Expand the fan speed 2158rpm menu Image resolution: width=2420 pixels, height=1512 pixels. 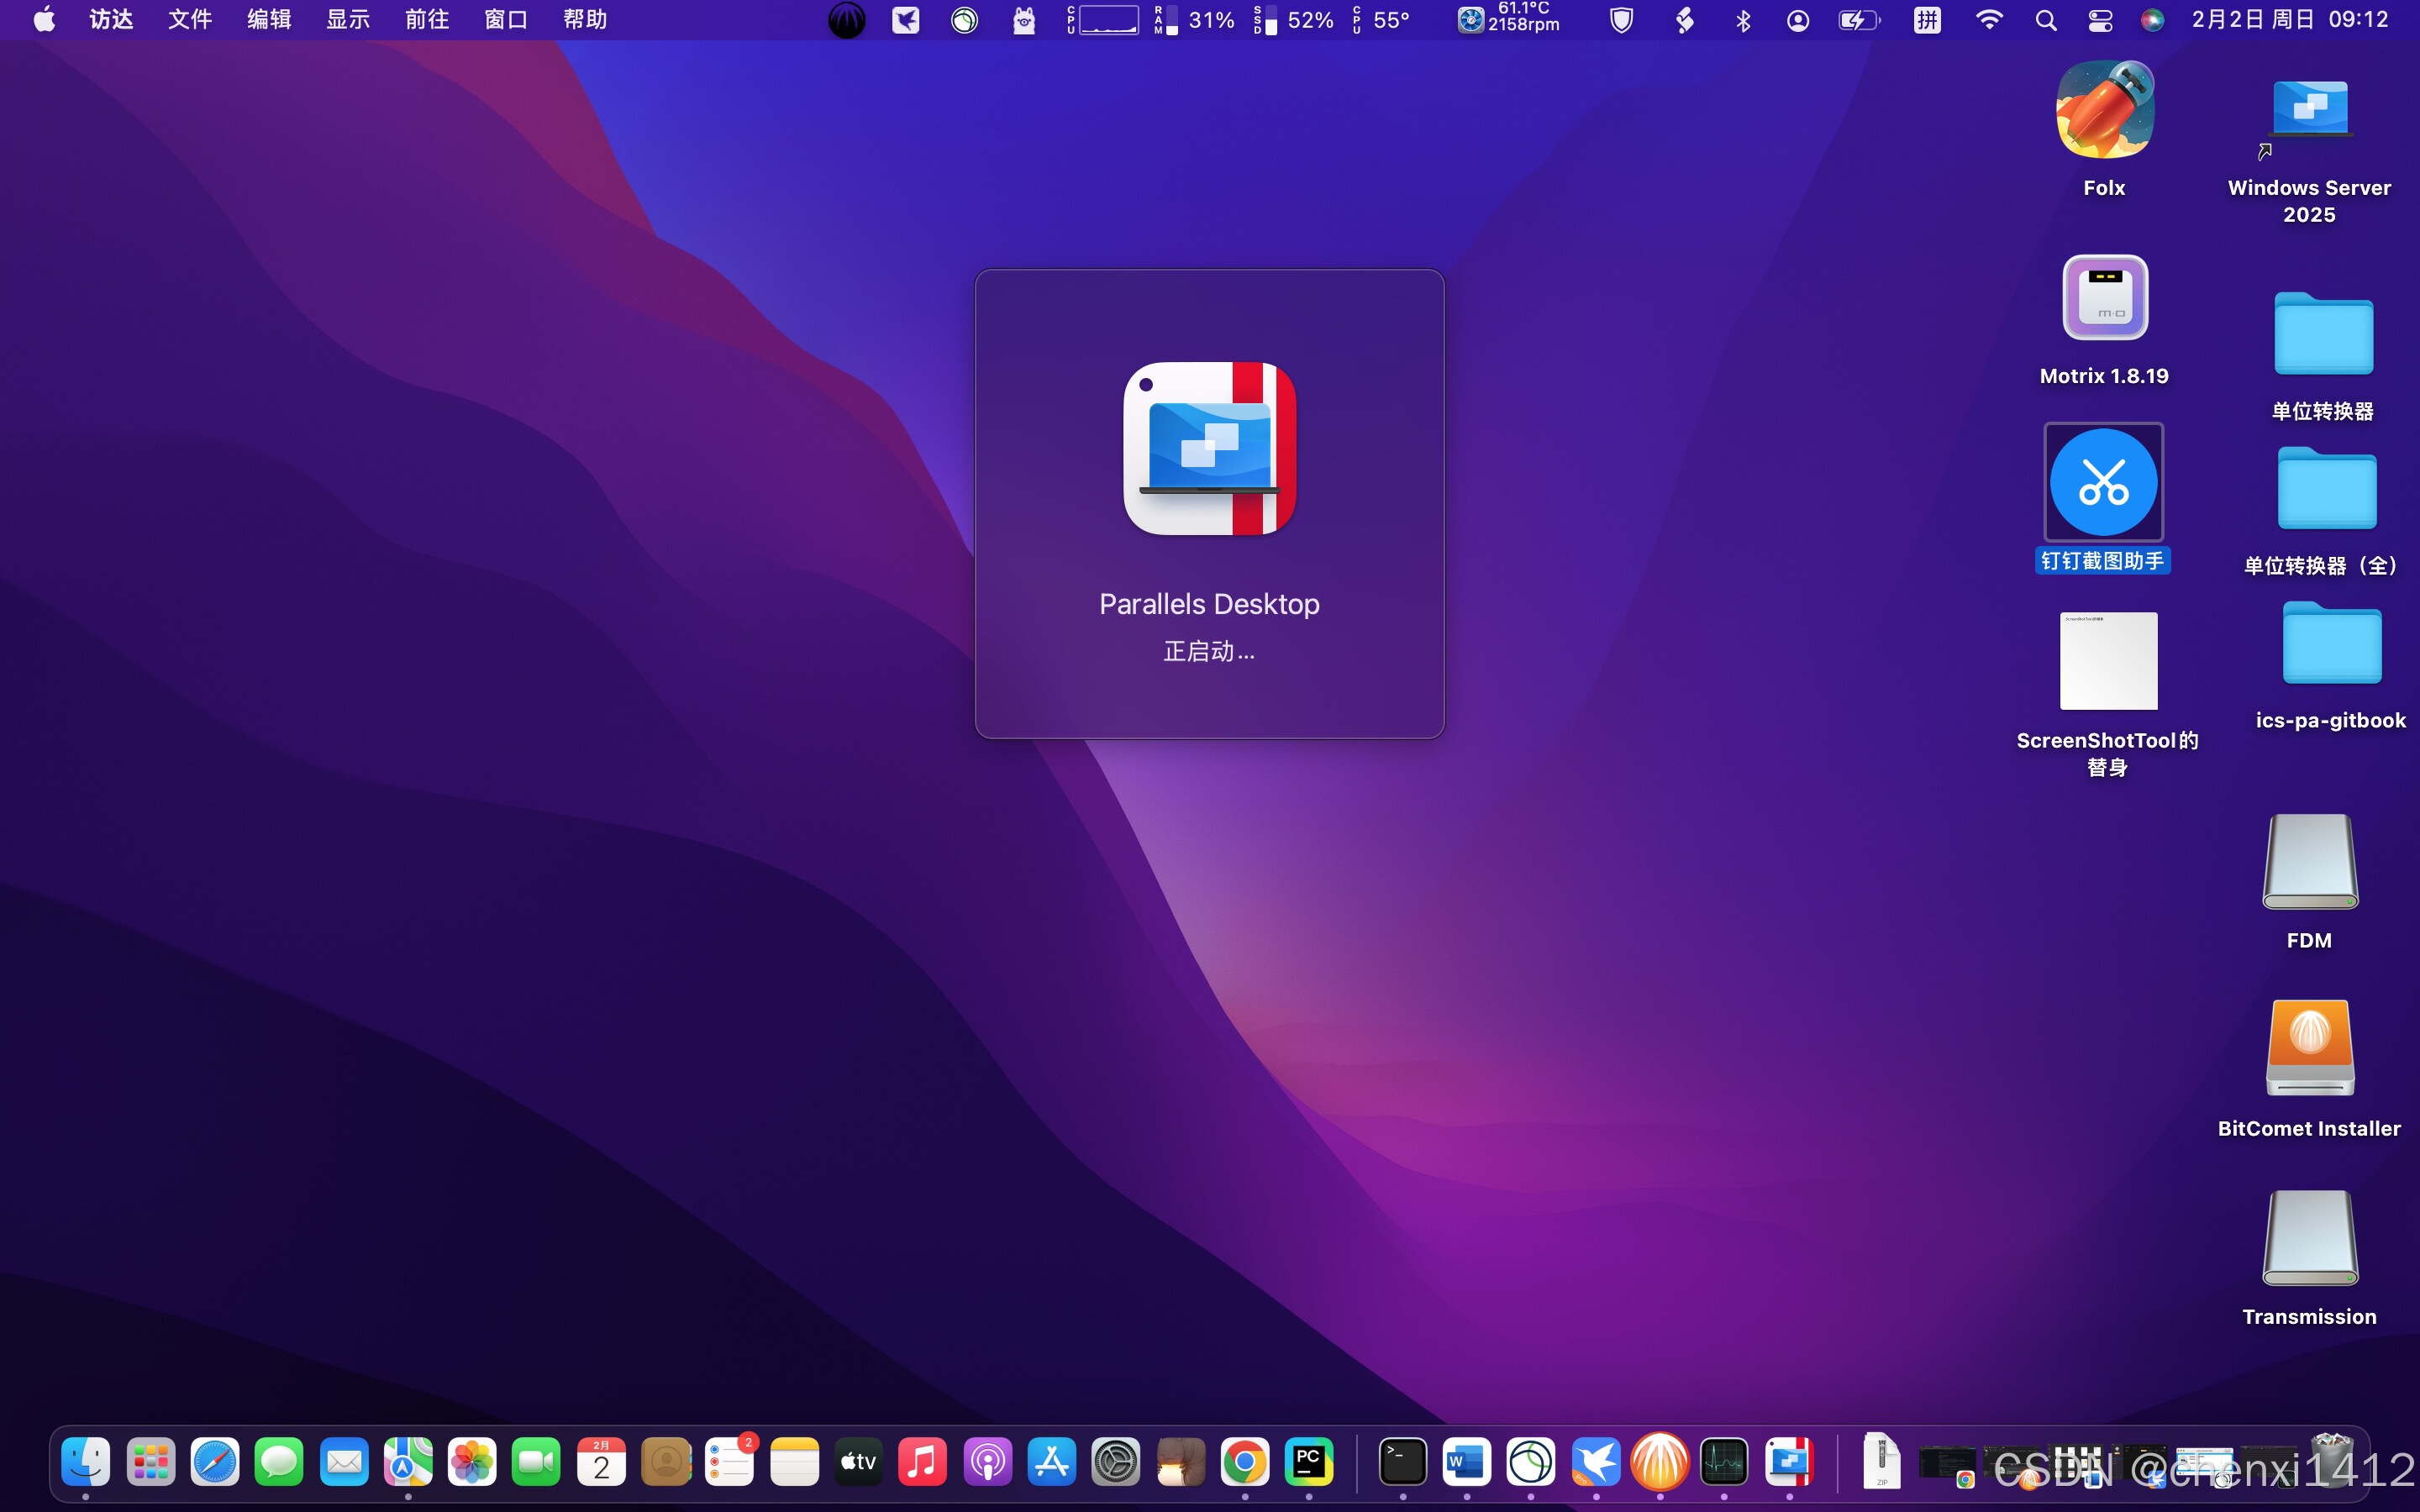tap(1509, 20)
